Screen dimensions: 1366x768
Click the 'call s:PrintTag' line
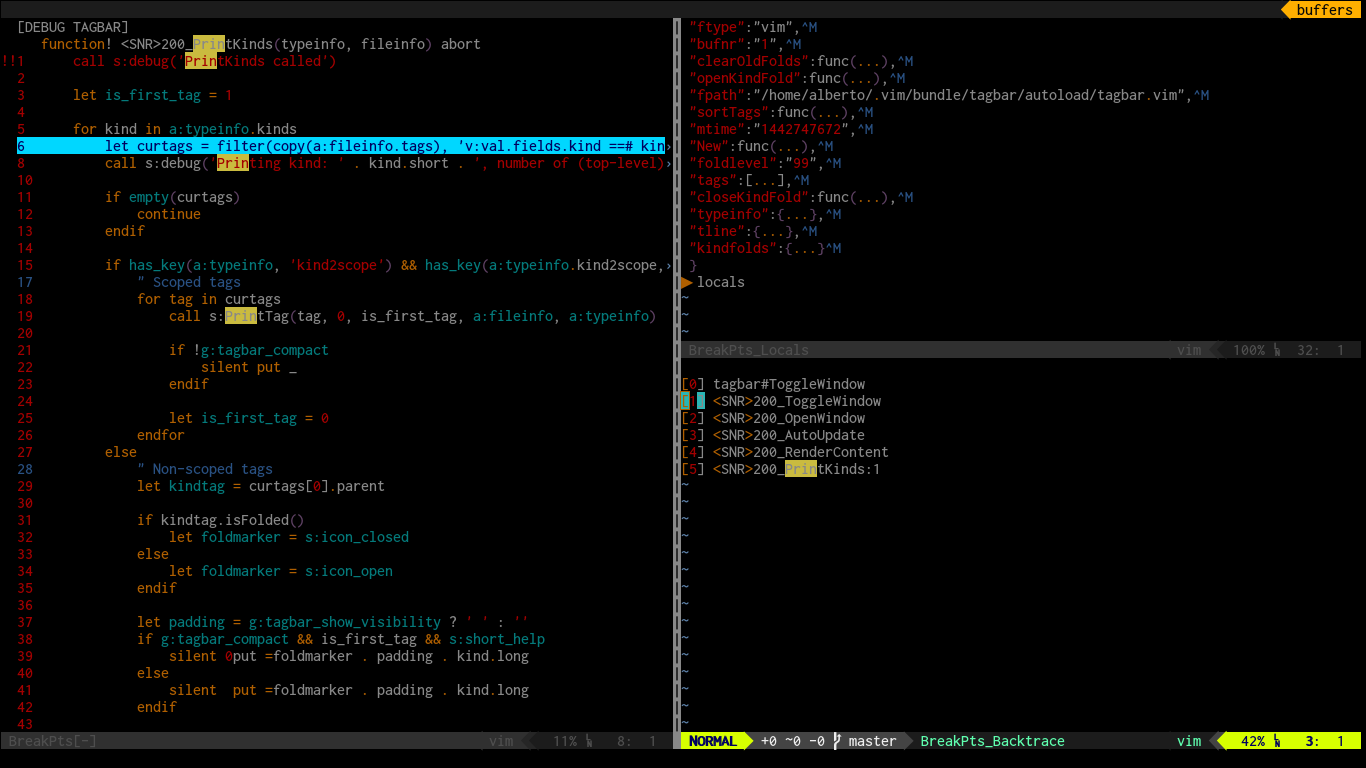413,316
